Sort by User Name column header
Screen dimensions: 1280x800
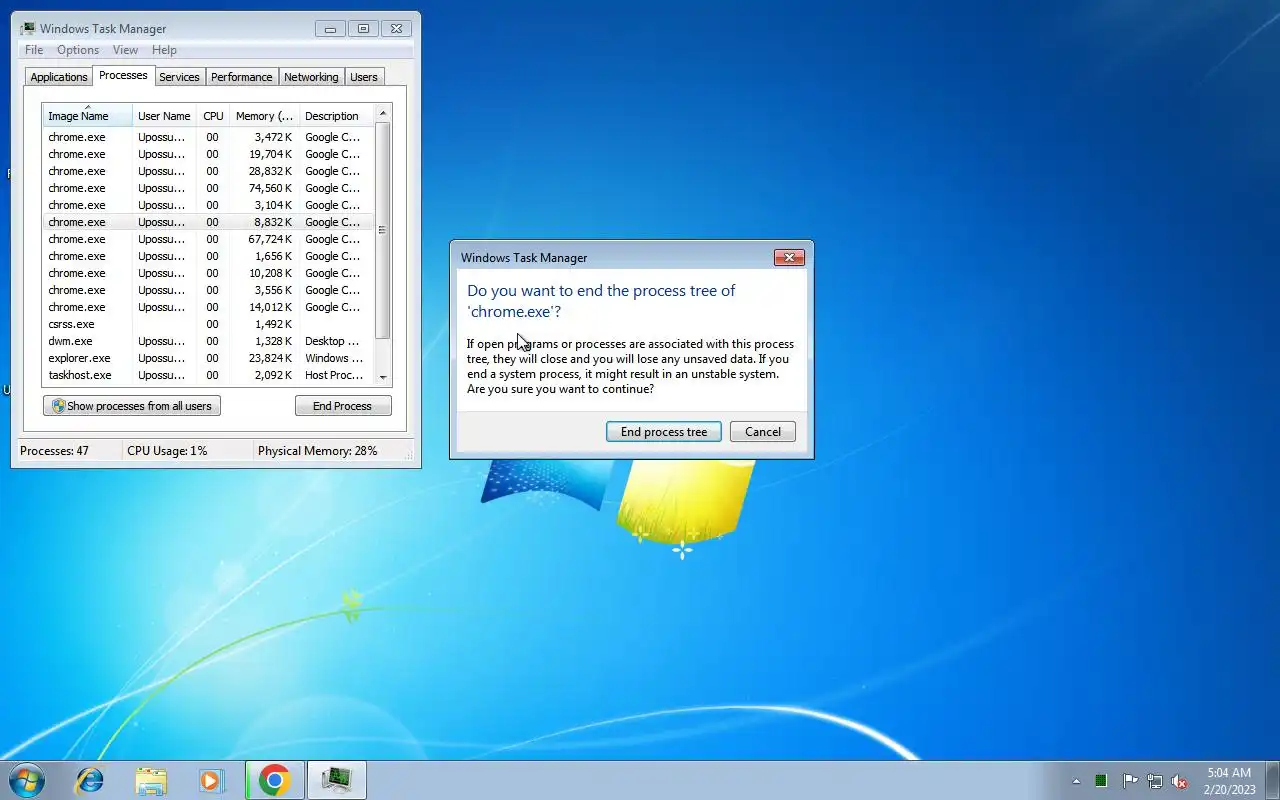click(164, 115)
